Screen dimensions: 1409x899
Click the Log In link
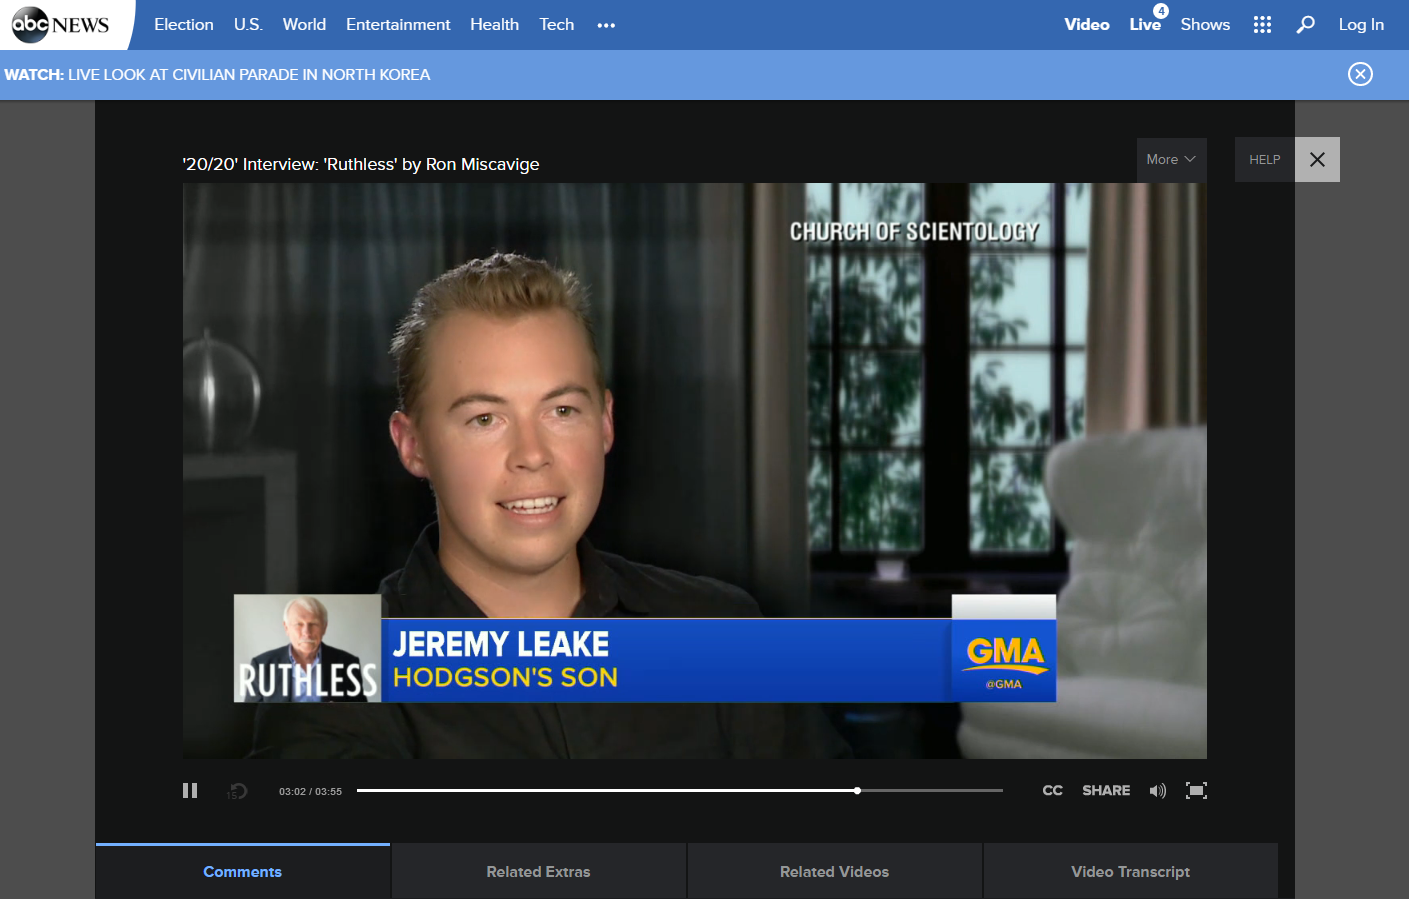(x=1361, y=25)
